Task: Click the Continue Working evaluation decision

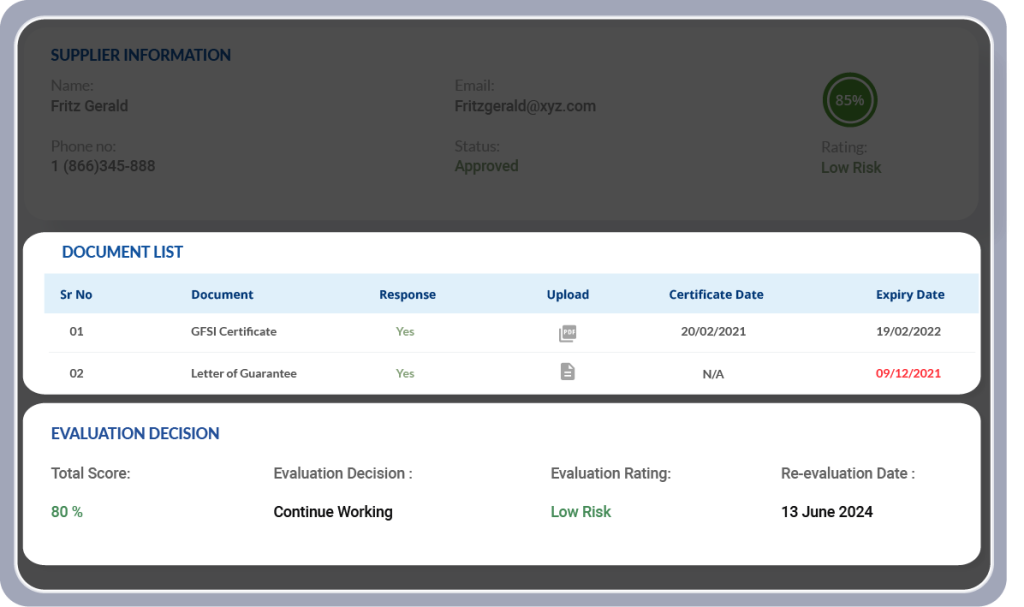Action: pos(333,512)
